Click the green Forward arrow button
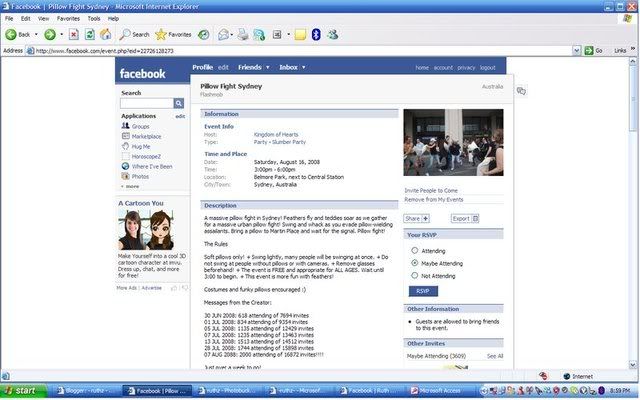 50,35
